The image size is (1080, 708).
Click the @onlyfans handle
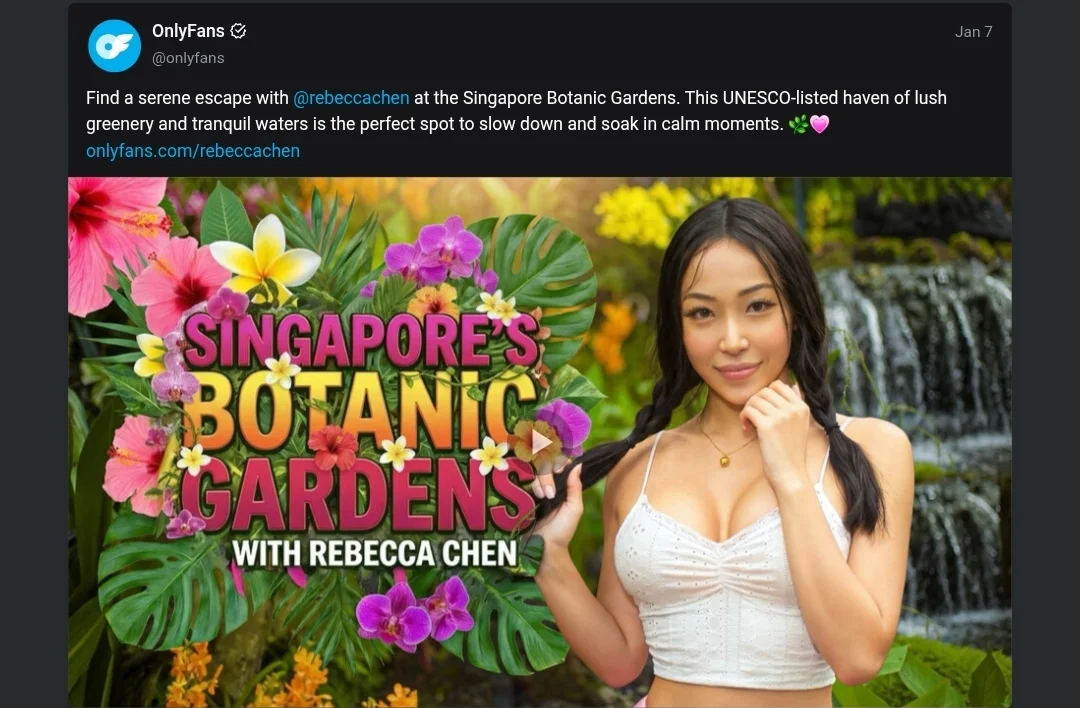coord(188,58)
